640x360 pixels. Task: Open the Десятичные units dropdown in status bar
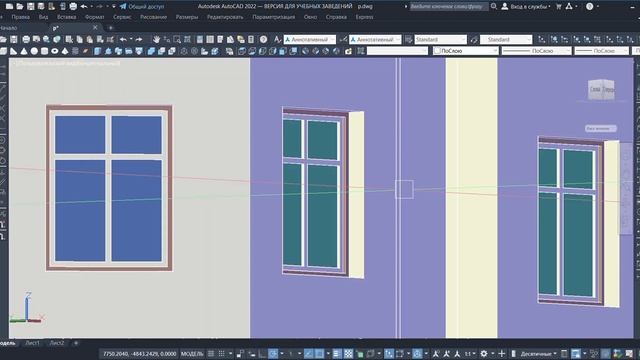pyautogui.click(x=538, y=354)
